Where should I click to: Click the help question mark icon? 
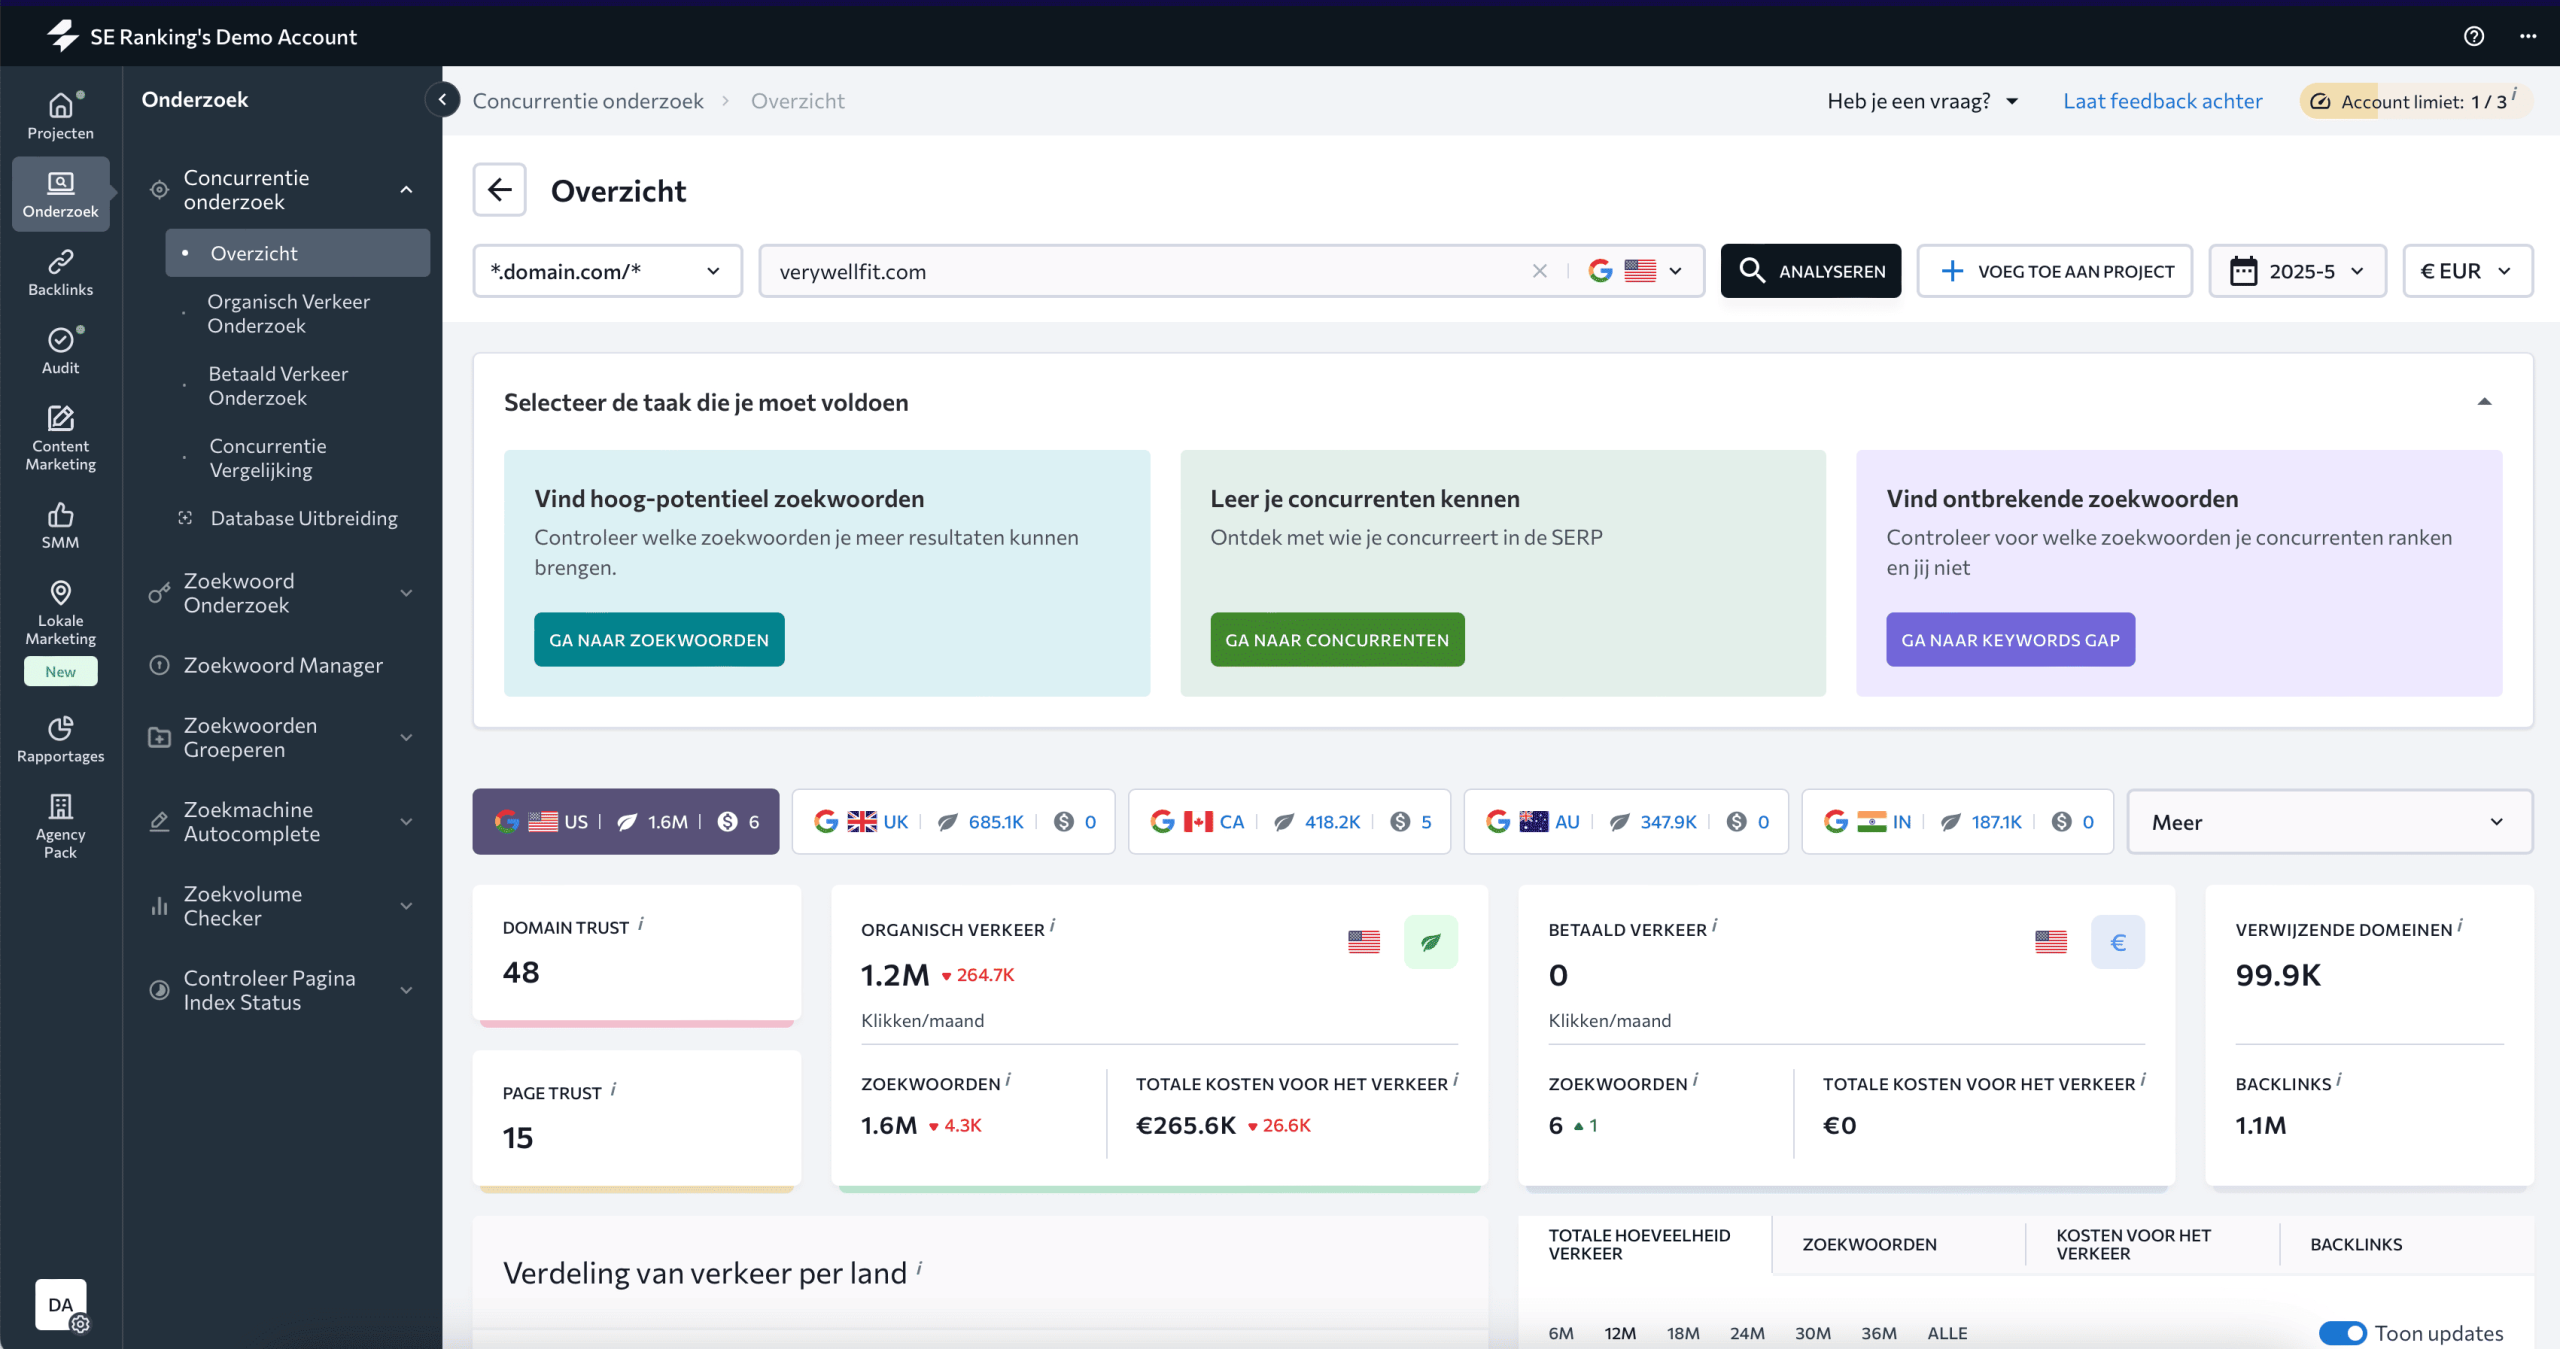point(2473,36)
